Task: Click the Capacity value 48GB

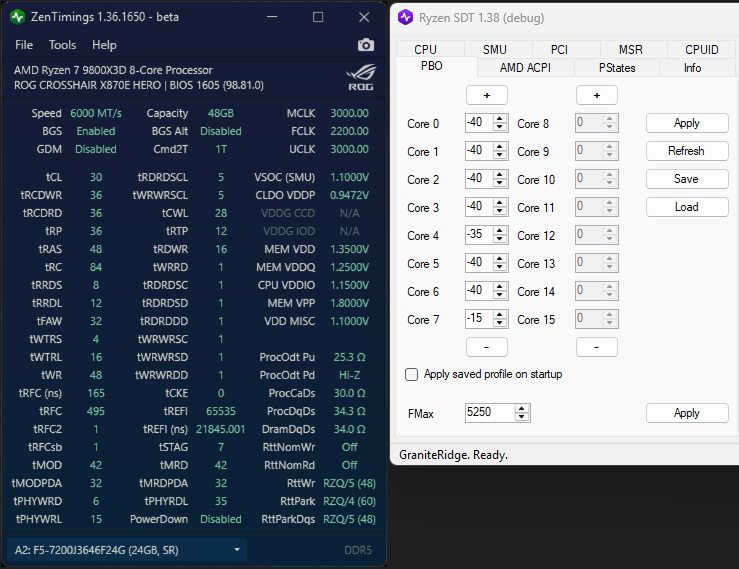Action: [x=221, y=113]
